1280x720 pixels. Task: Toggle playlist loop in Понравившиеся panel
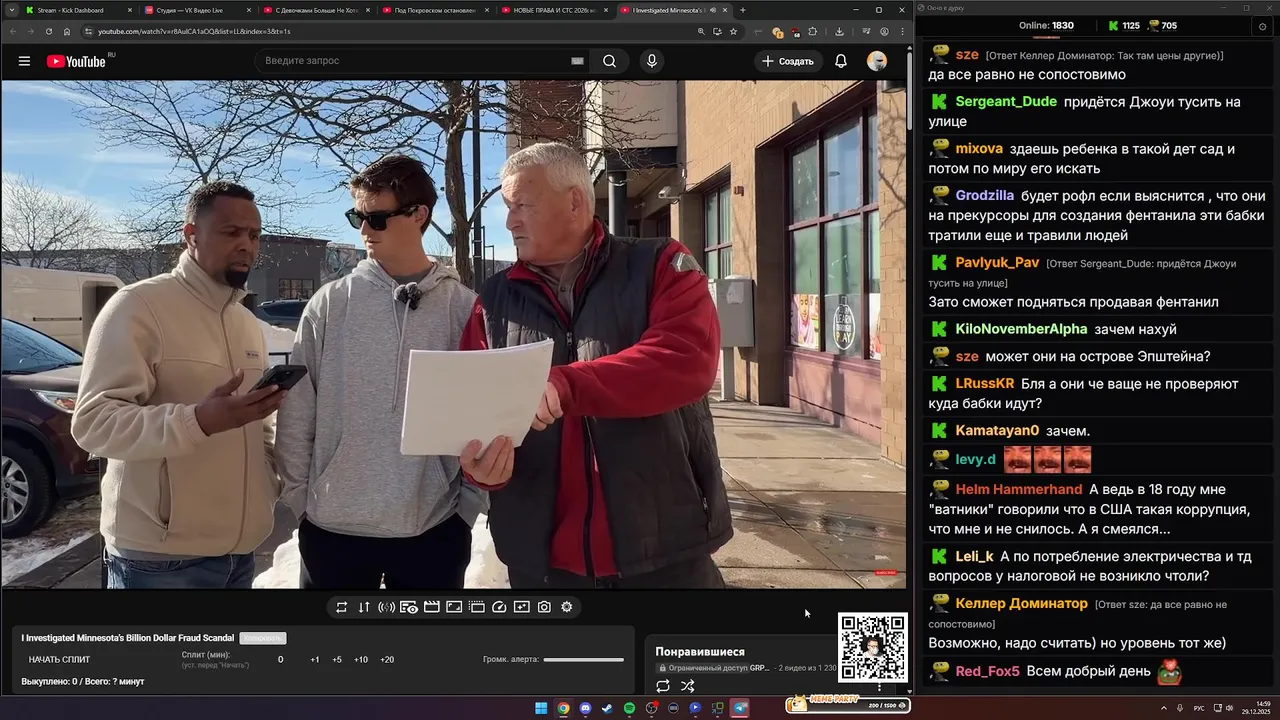point(662,686)
